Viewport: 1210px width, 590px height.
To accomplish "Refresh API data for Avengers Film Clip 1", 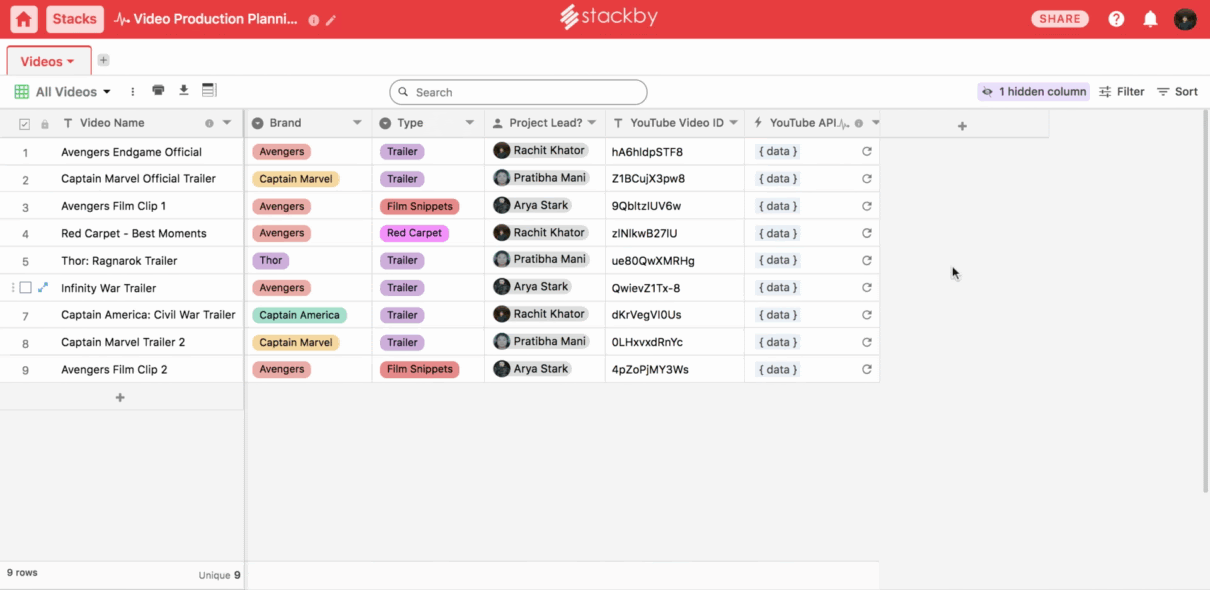I will coord(867,206).
